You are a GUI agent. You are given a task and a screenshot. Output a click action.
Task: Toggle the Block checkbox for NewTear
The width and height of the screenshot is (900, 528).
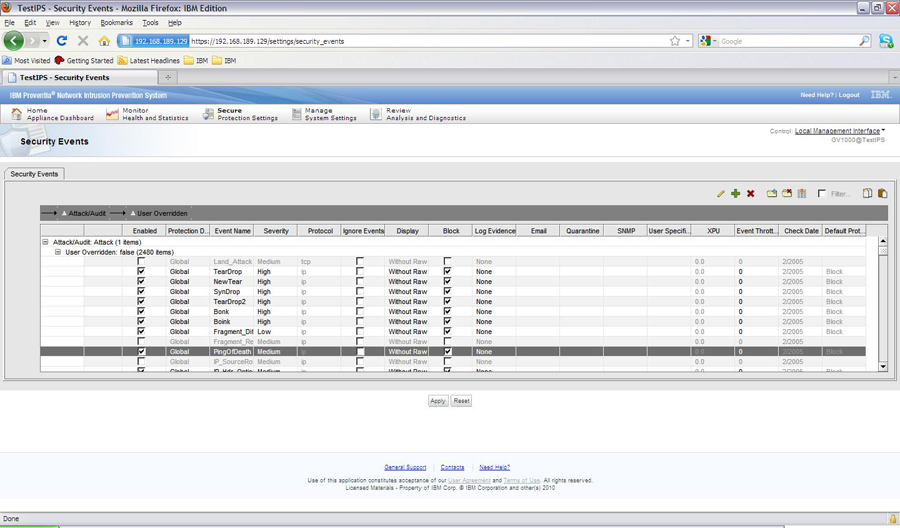point(448,281)
